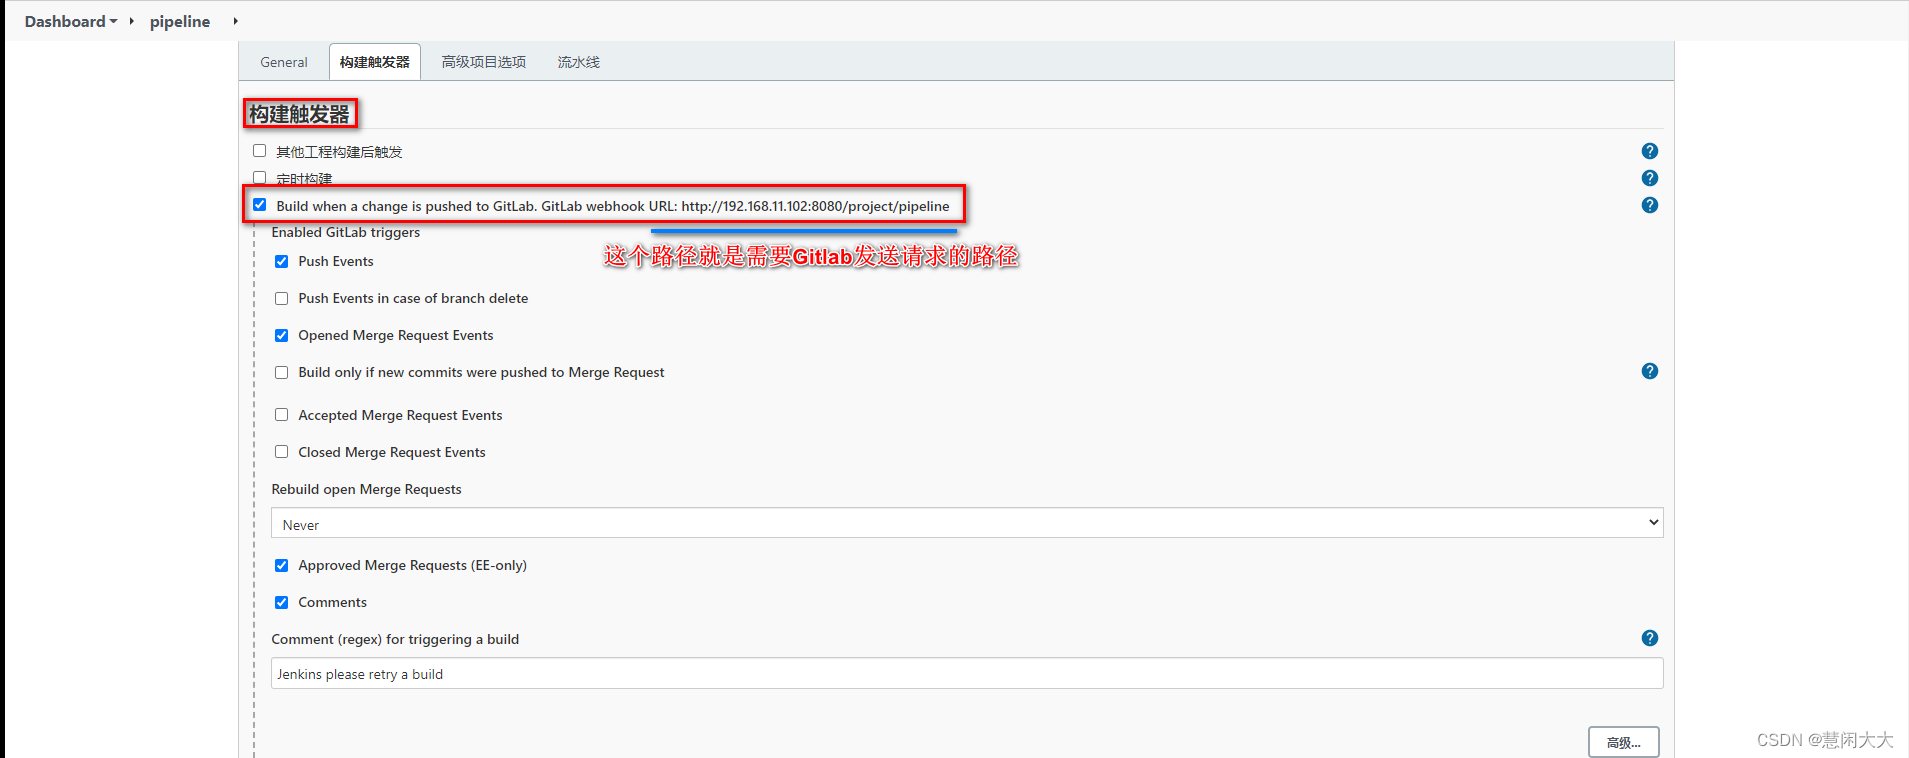1909x758 pixels.
Task: Click 'Comment (regex) for triggering a build' label
Action: click(x=395, y=639)
